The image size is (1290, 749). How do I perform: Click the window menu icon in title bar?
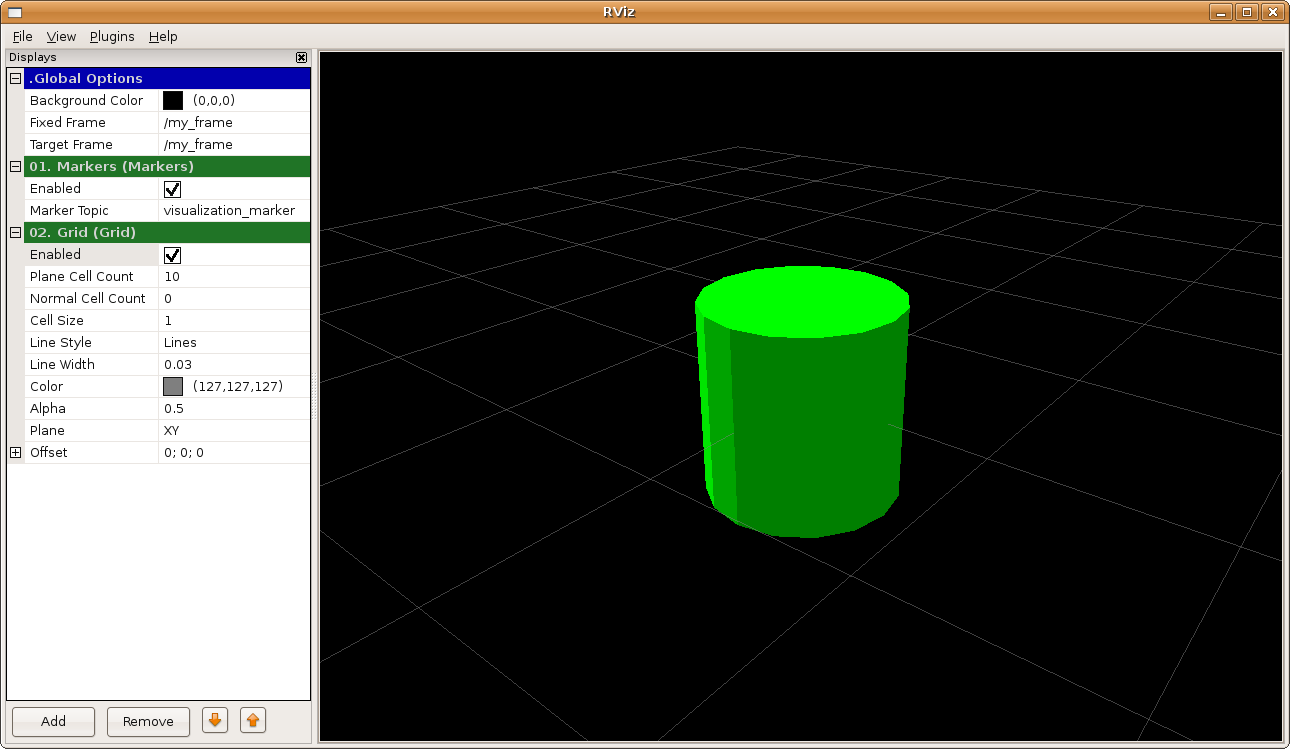[x=14, y=12]
